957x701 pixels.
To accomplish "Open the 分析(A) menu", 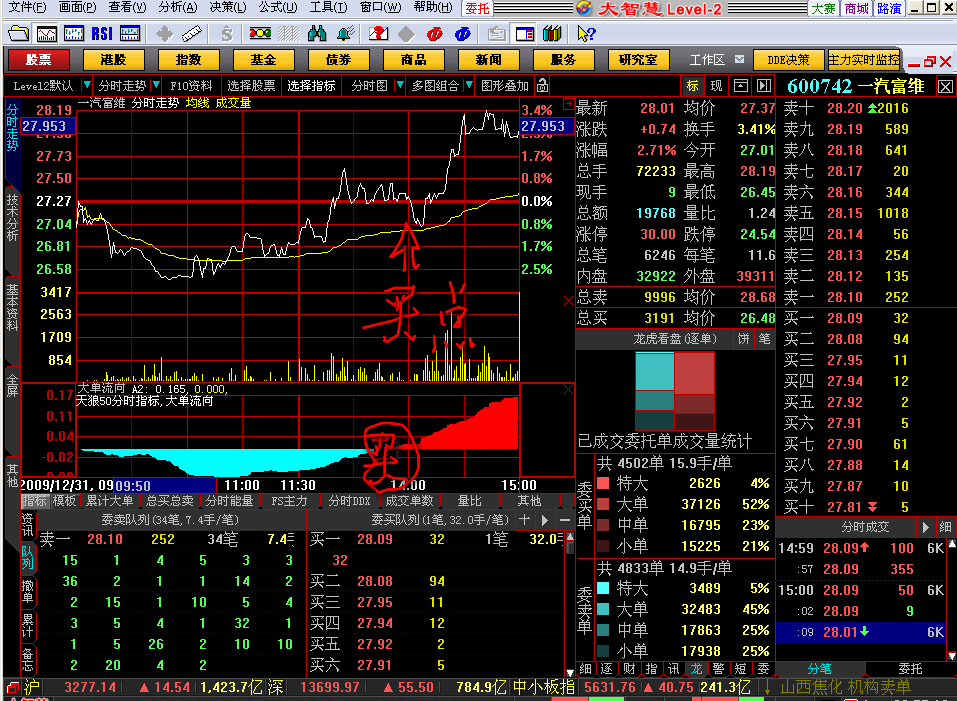I will (178, 7).
